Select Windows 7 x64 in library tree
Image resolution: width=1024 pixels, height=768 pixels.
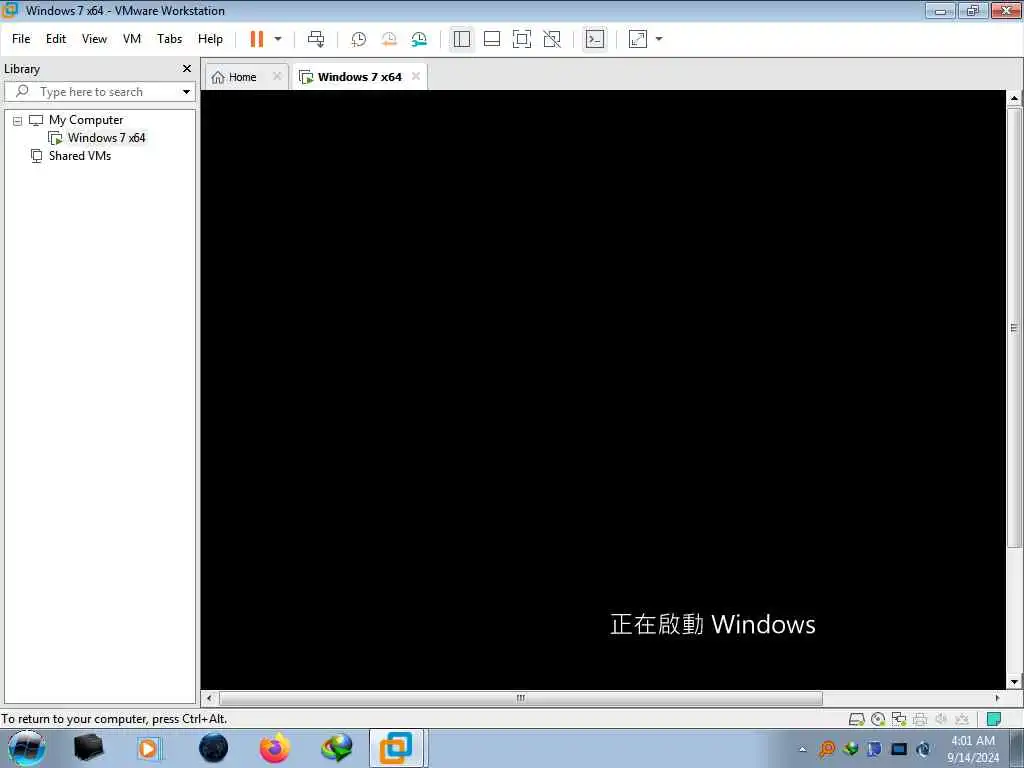[106, 138]
